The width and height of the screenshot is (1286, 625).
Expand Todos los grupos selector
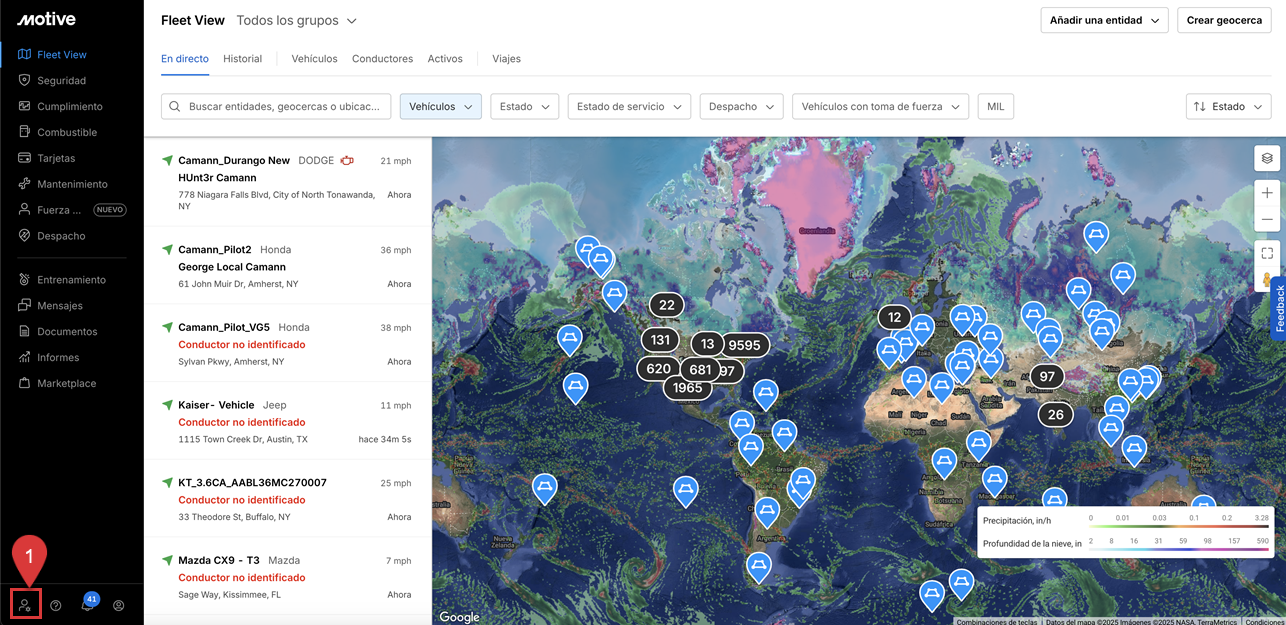297,20
